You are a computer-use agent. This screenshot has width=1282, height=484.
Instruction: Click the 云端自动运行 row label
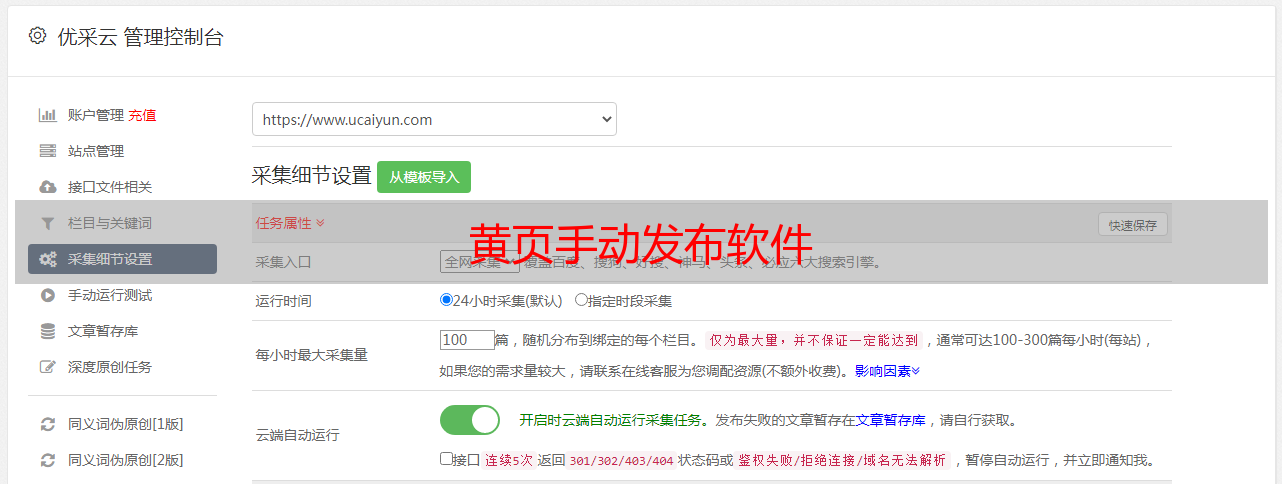pos(298,435)
